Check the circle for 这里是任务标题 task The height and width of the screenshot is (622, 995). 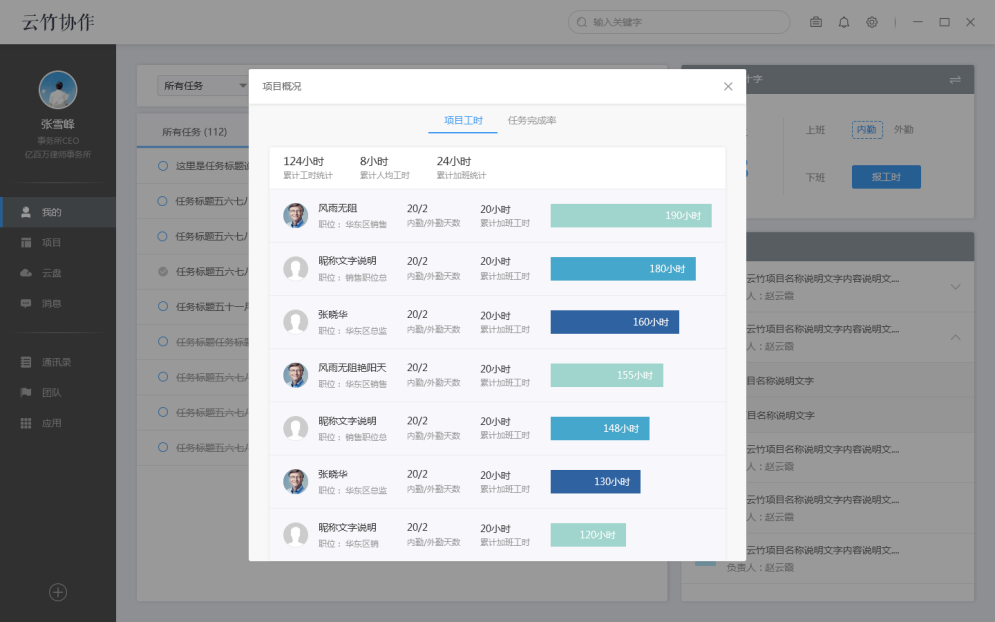[x=162, y=166]
